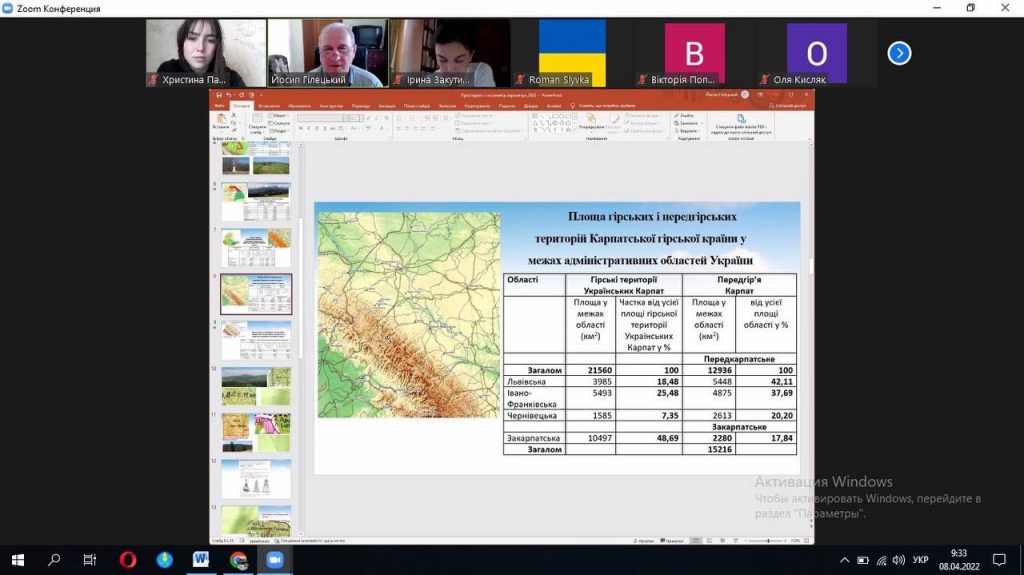This screenshot has height=575, width=1024.
Task: Expand hidden system tray icons
Action: click(844, 559)
